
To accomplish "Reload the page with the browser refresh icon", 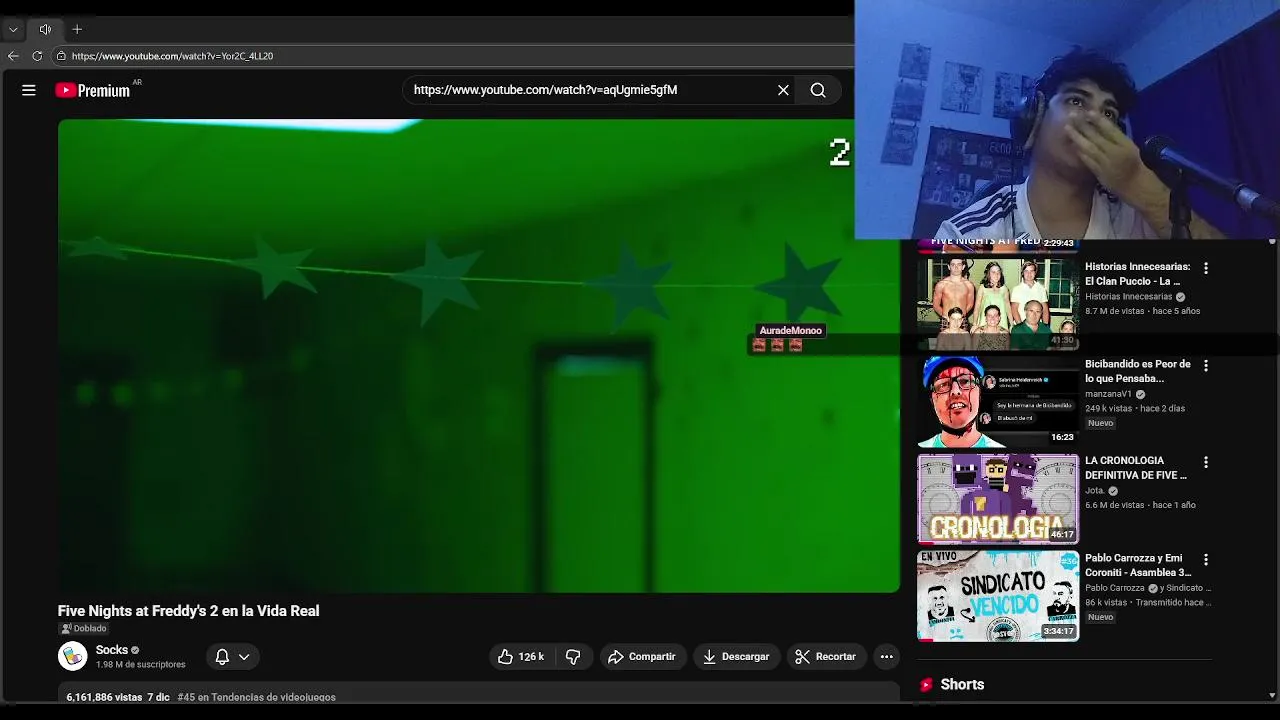I will (x=37, y=56).
